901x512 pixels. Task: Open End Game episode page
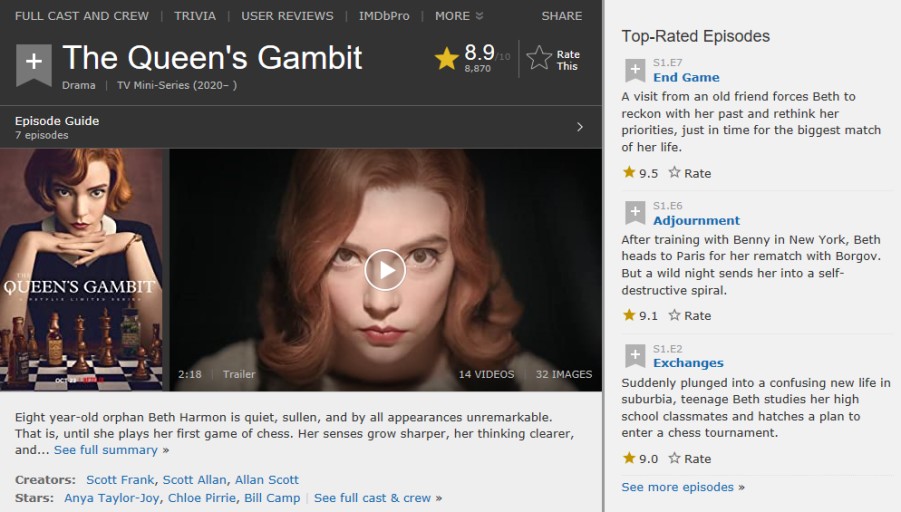click(x=686, y=77)
